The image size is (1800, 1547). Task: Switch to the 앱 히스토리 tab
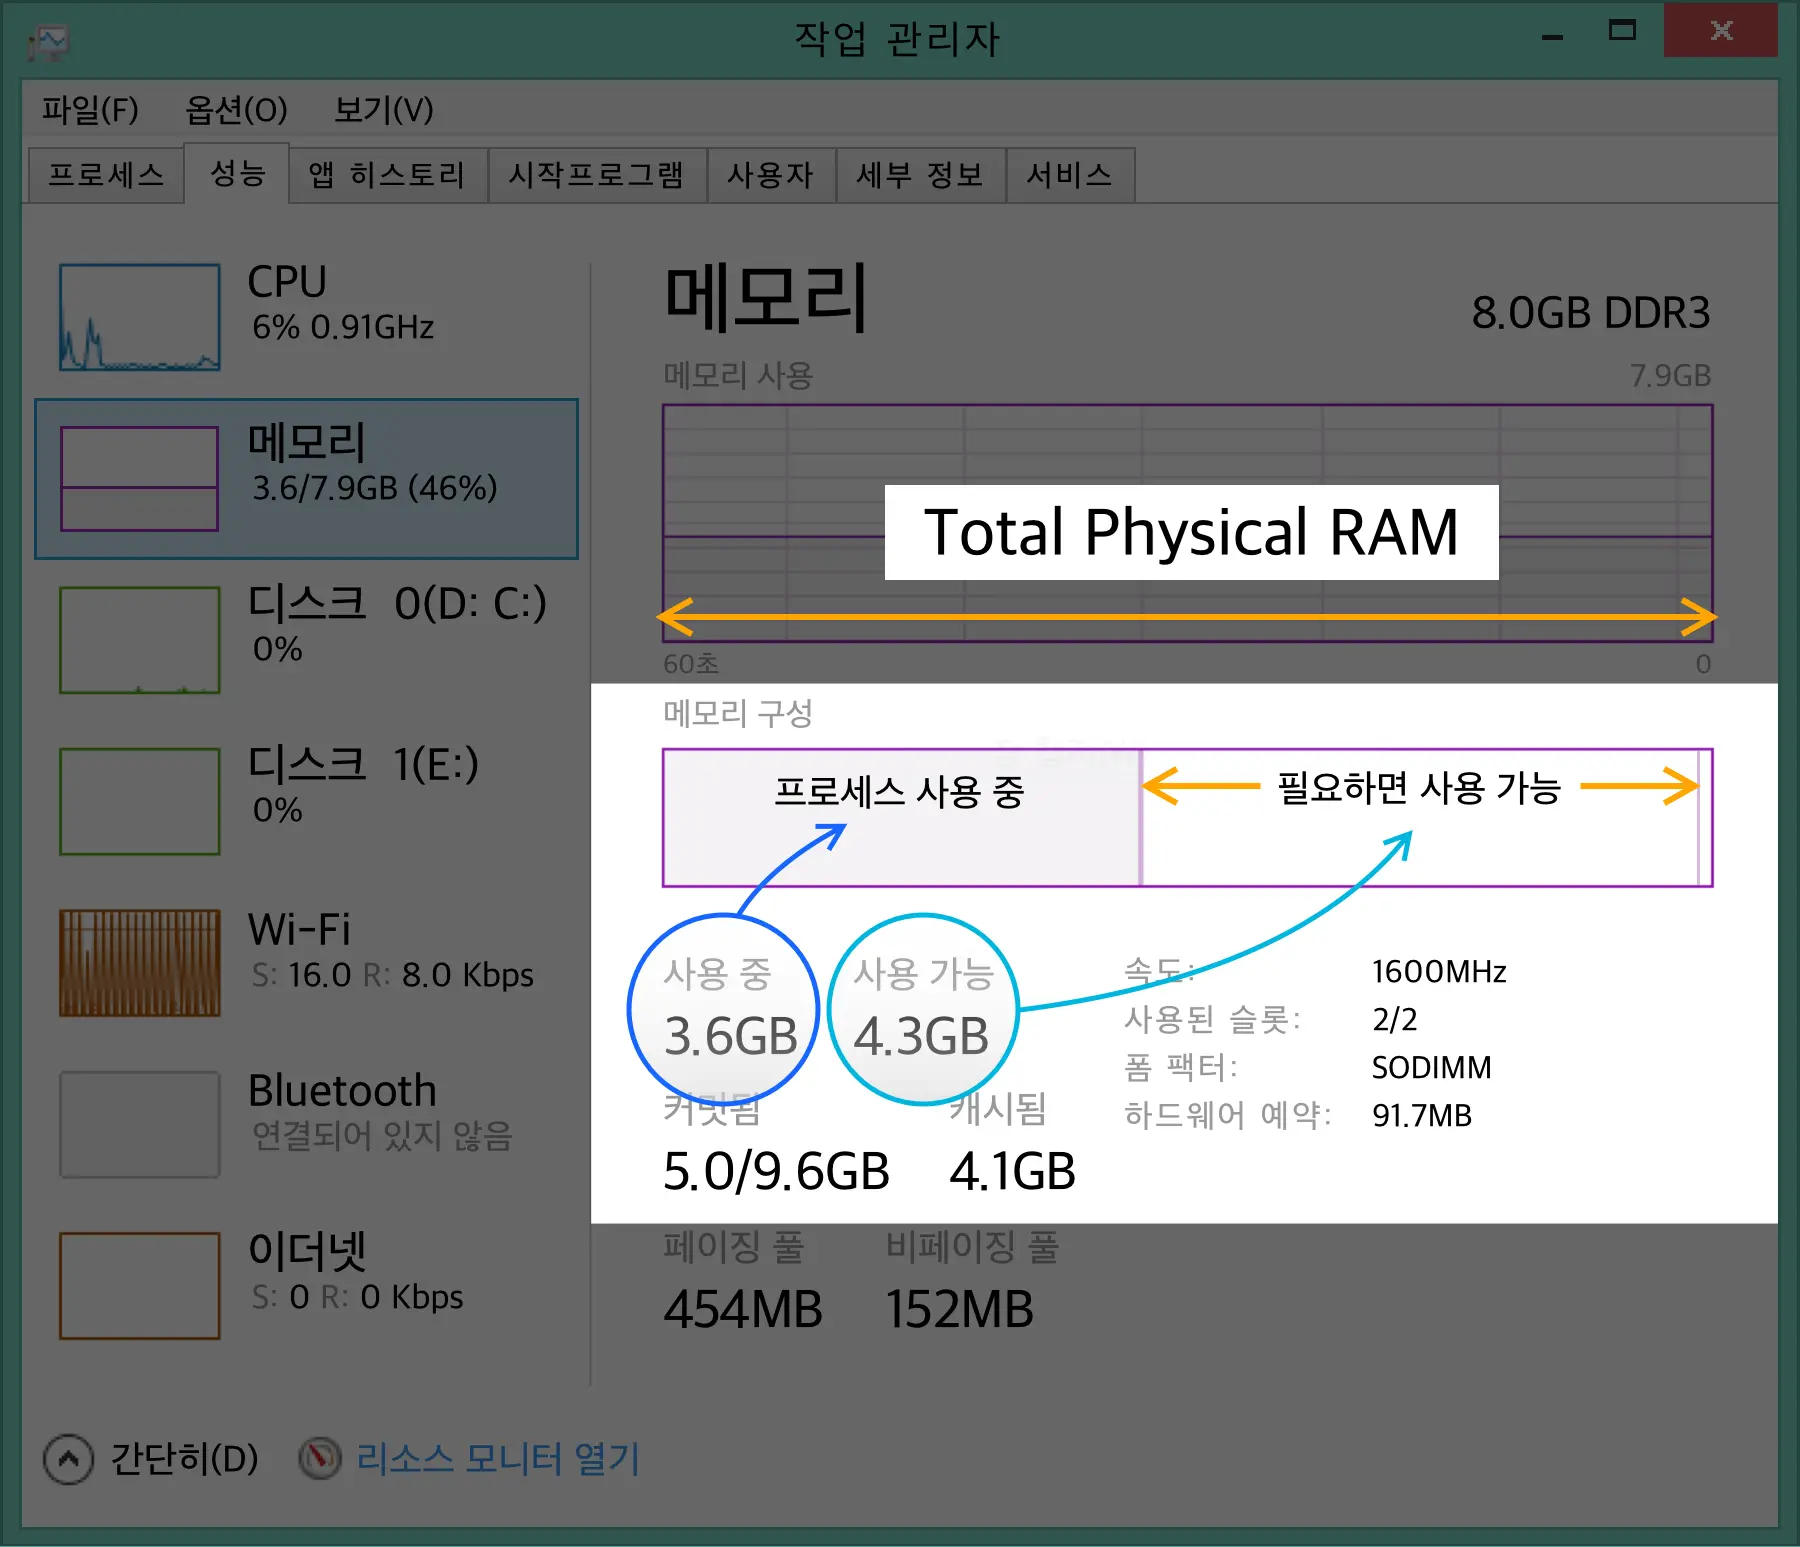(x=387, y=175)
